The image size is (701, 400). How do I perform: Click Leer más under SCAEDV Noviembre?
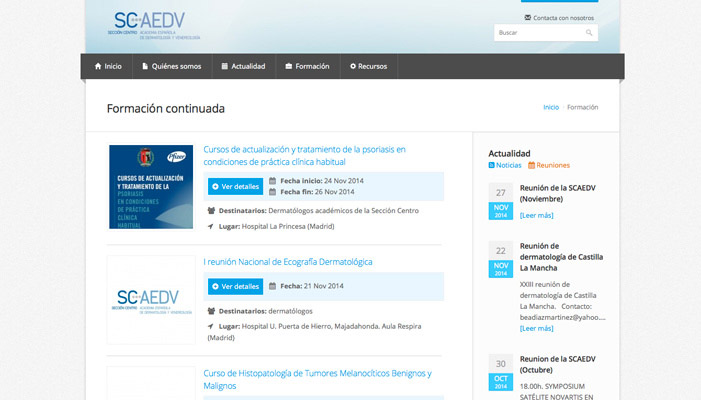536,215
